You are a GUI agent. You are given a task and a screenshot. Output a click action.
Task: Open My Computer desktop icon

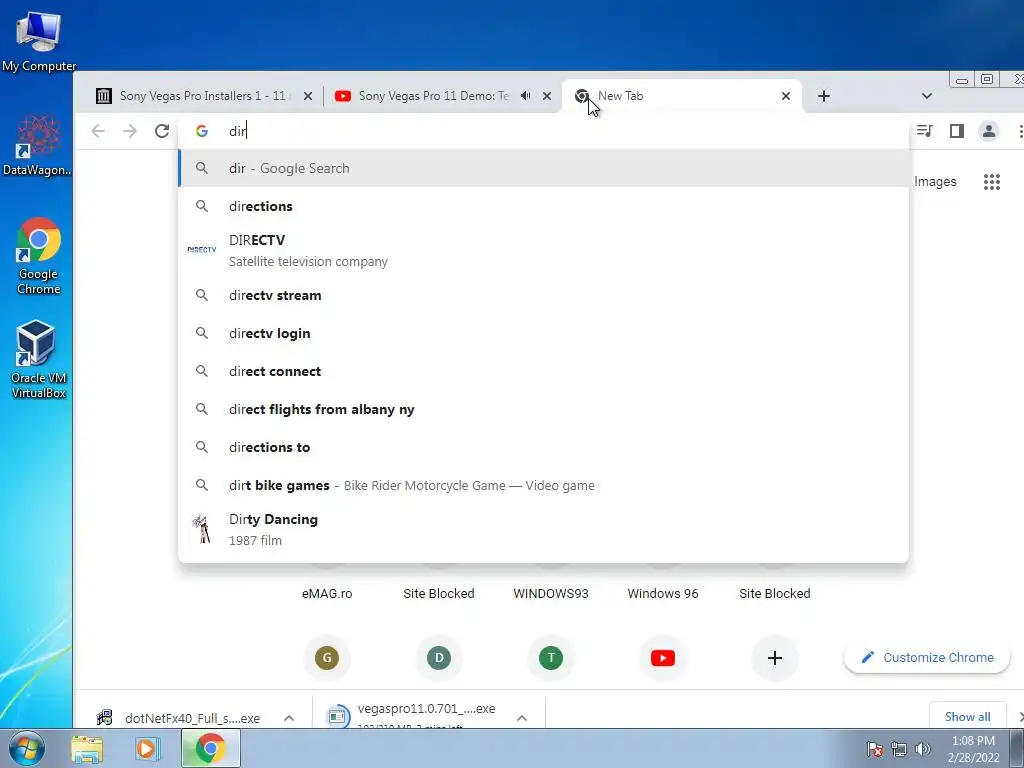coord(39,40)
